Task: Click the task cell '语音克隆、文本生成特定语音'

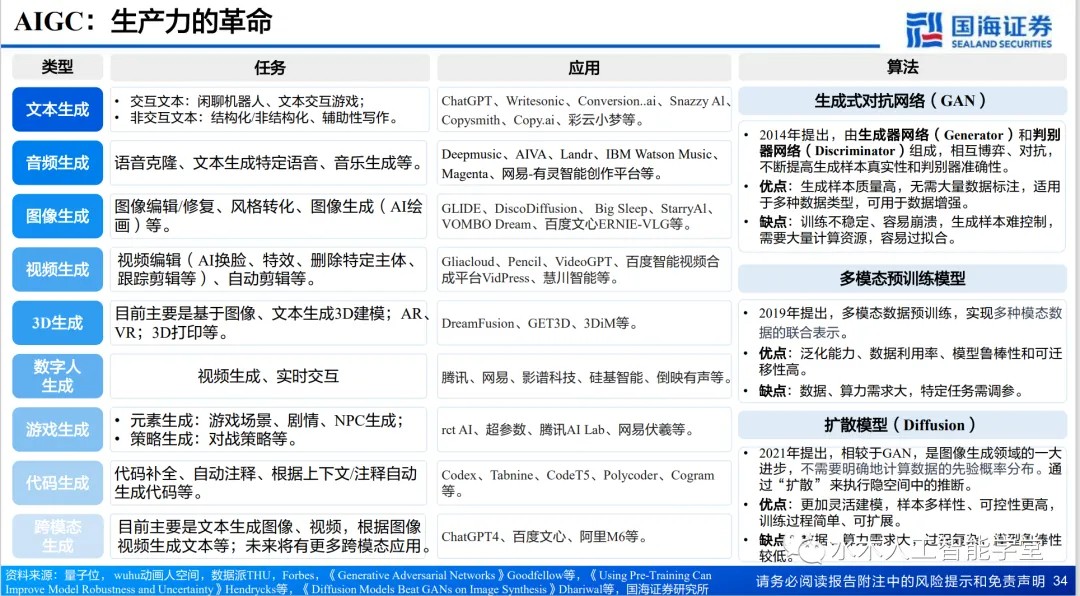Action: 269,163
